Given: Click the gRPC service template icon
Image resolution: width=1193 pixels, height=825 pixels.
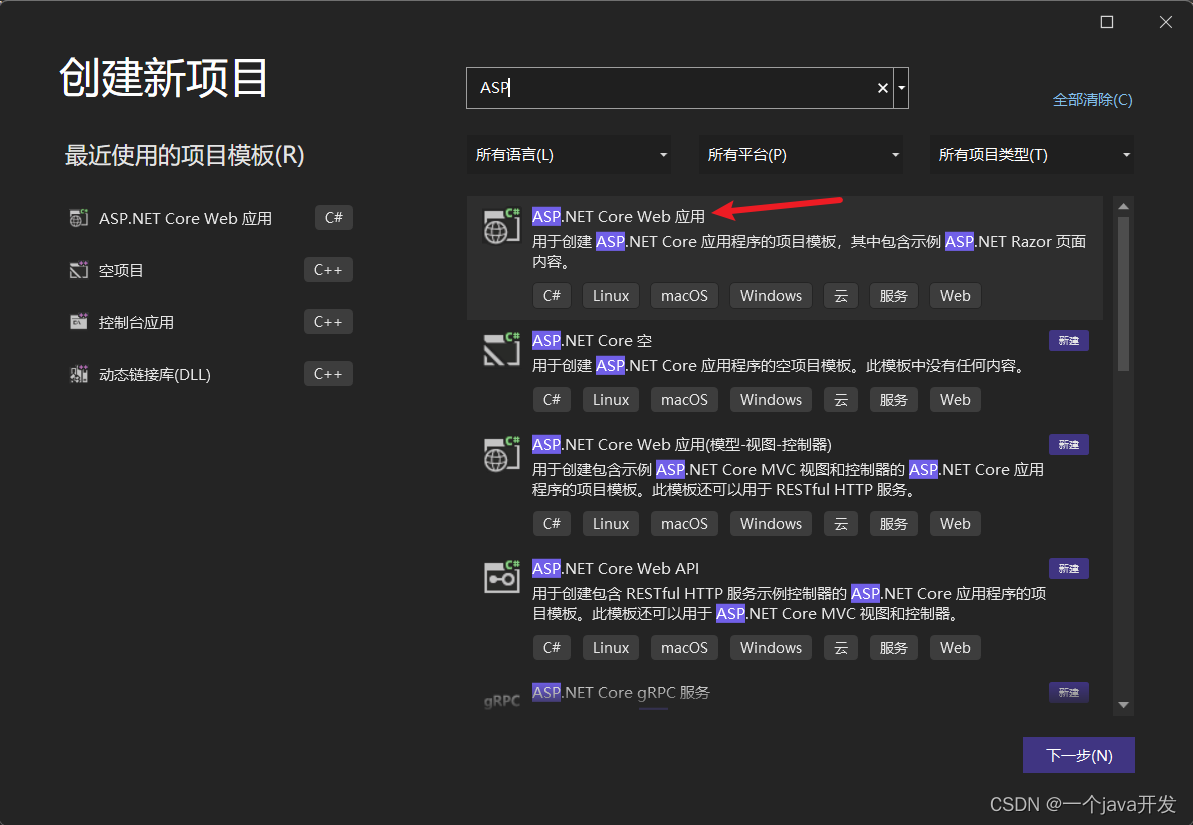Looking at the screenshot, I should (501, 700).
